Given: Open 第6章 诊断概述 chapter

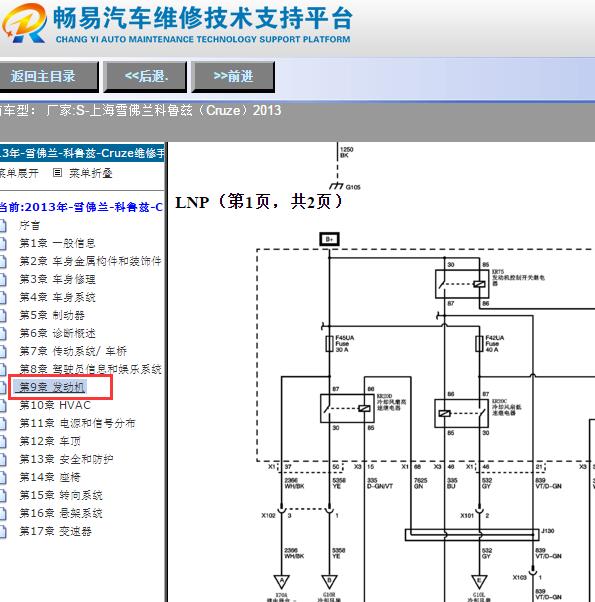Looking at the screenshot, I should [x=57, y=333].
